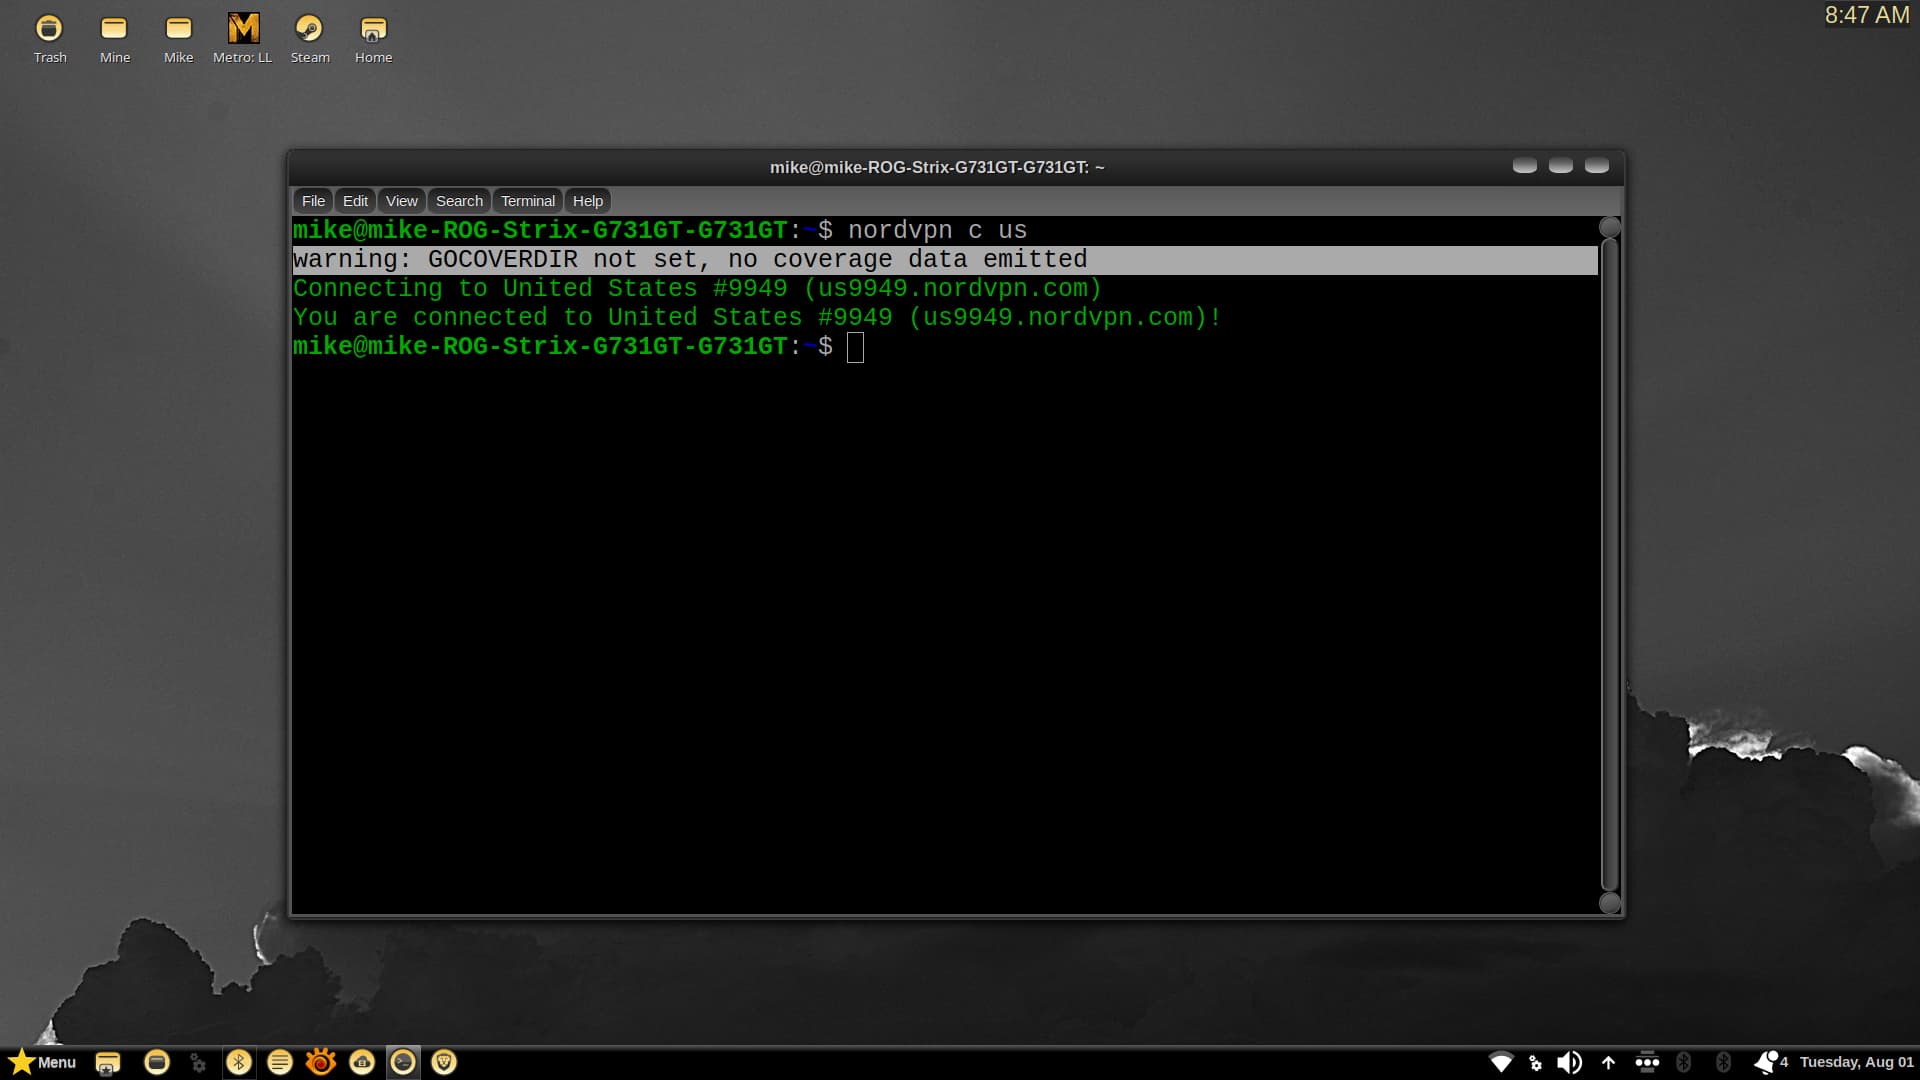Open the volume speaker tray icon

tap(1570, 1062)
